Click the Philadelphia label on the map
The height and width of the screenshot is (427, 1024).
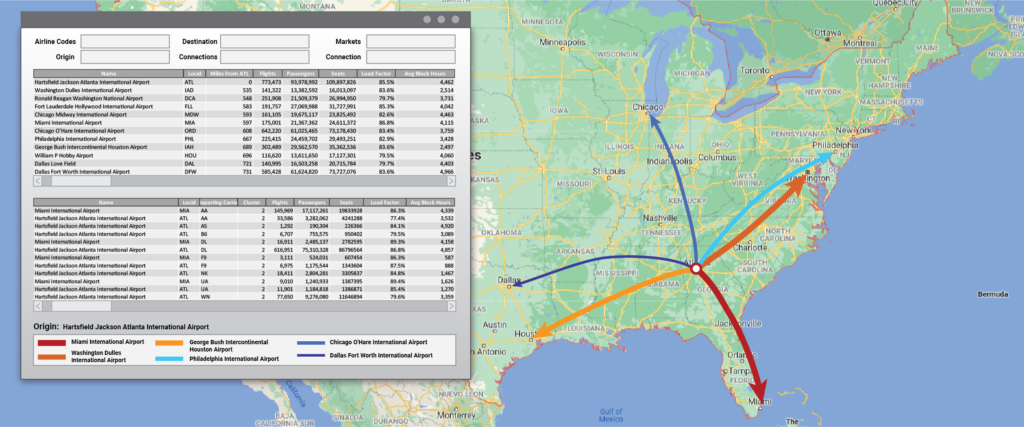click(835, 146)
